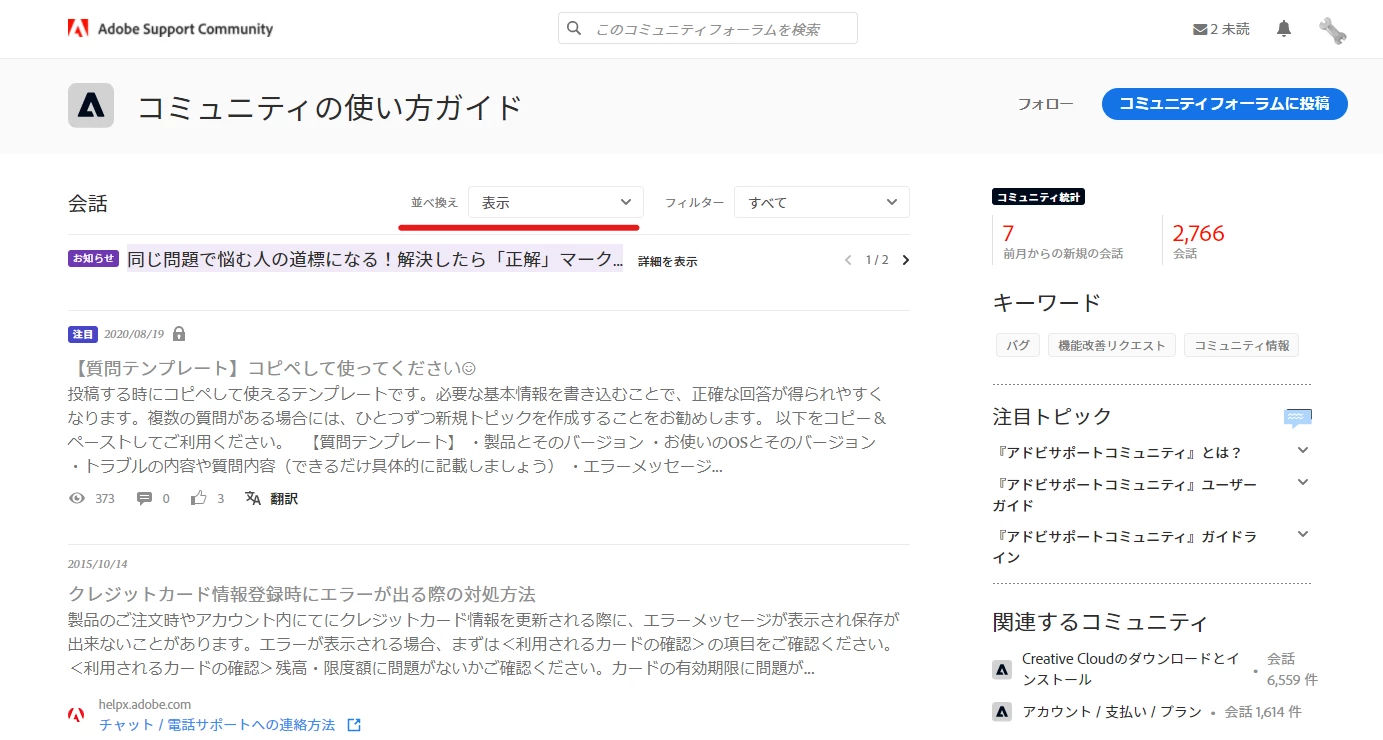The height and width of the screenshot is (740, 1383).
Task: Go to next announcement arrow
Action: coord(906,260)
